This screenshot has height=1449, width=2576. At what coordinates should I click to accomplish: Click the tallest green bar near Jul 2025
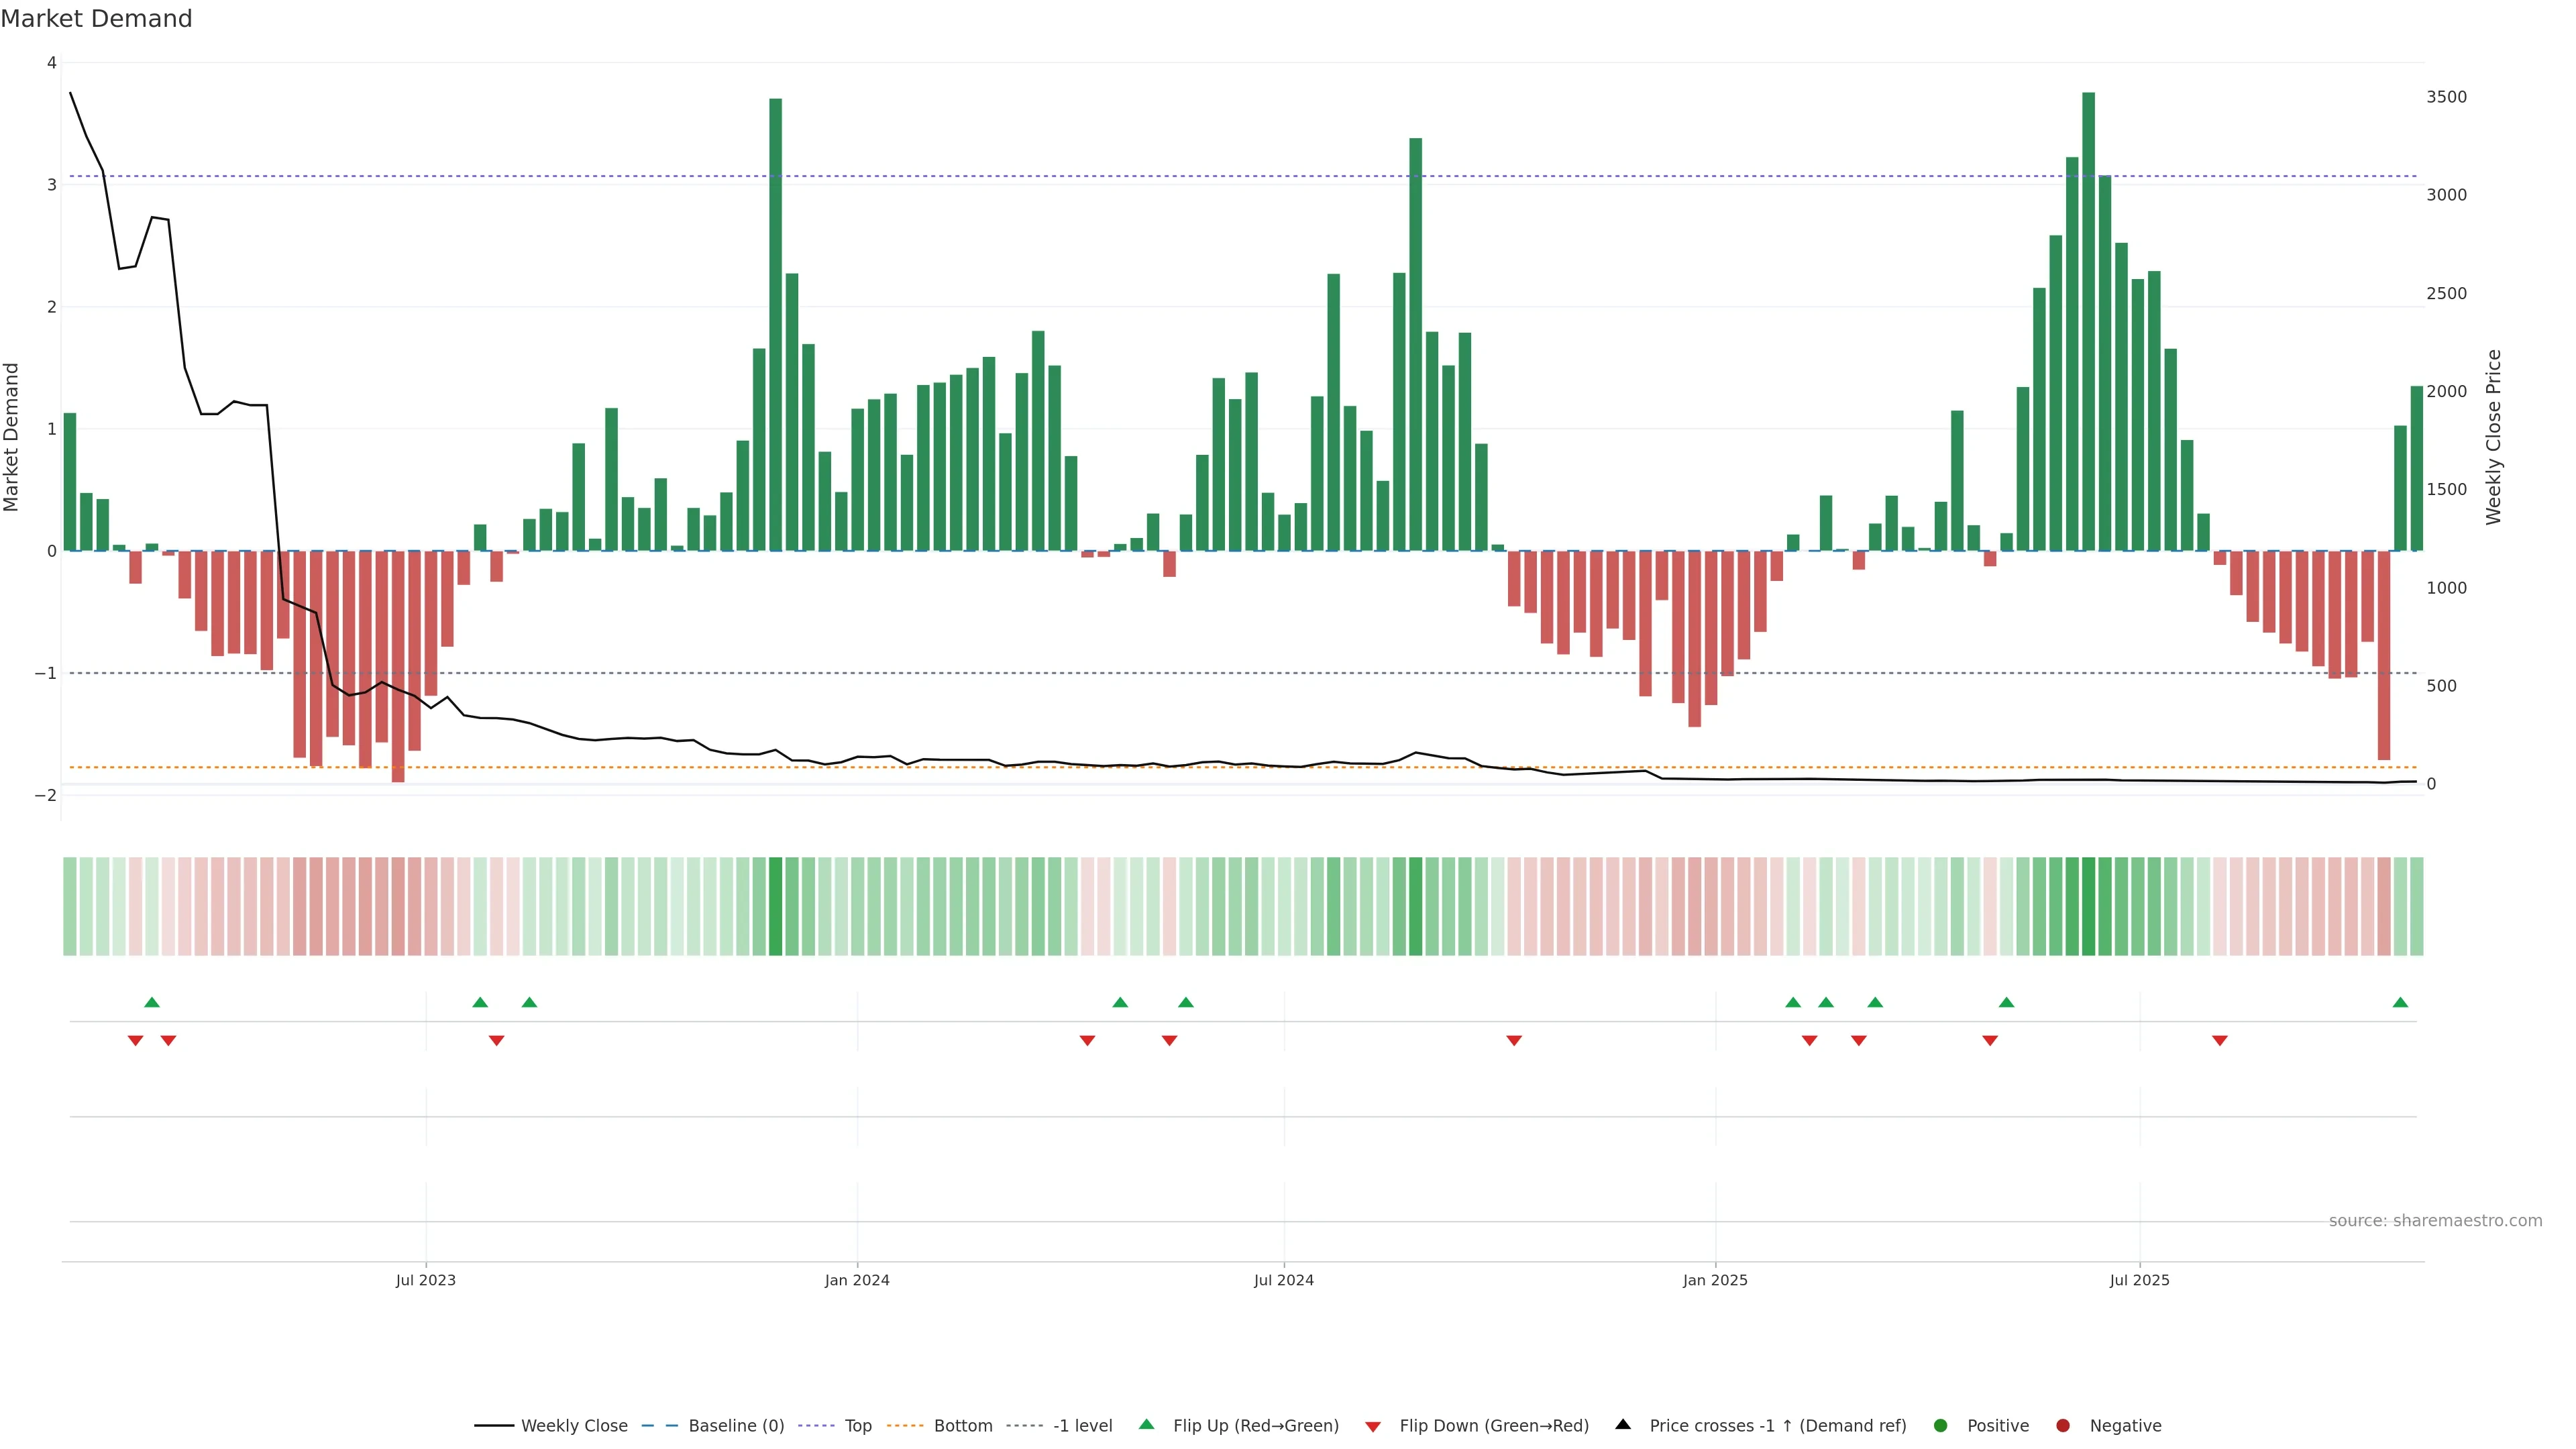2089,320
